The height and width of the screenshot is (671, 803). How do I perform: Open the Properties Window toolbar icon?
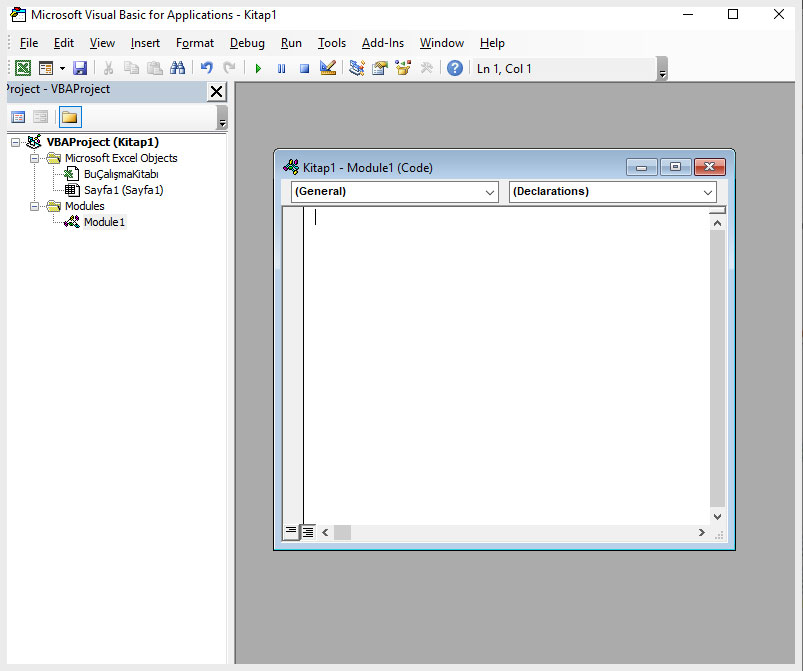380,68
